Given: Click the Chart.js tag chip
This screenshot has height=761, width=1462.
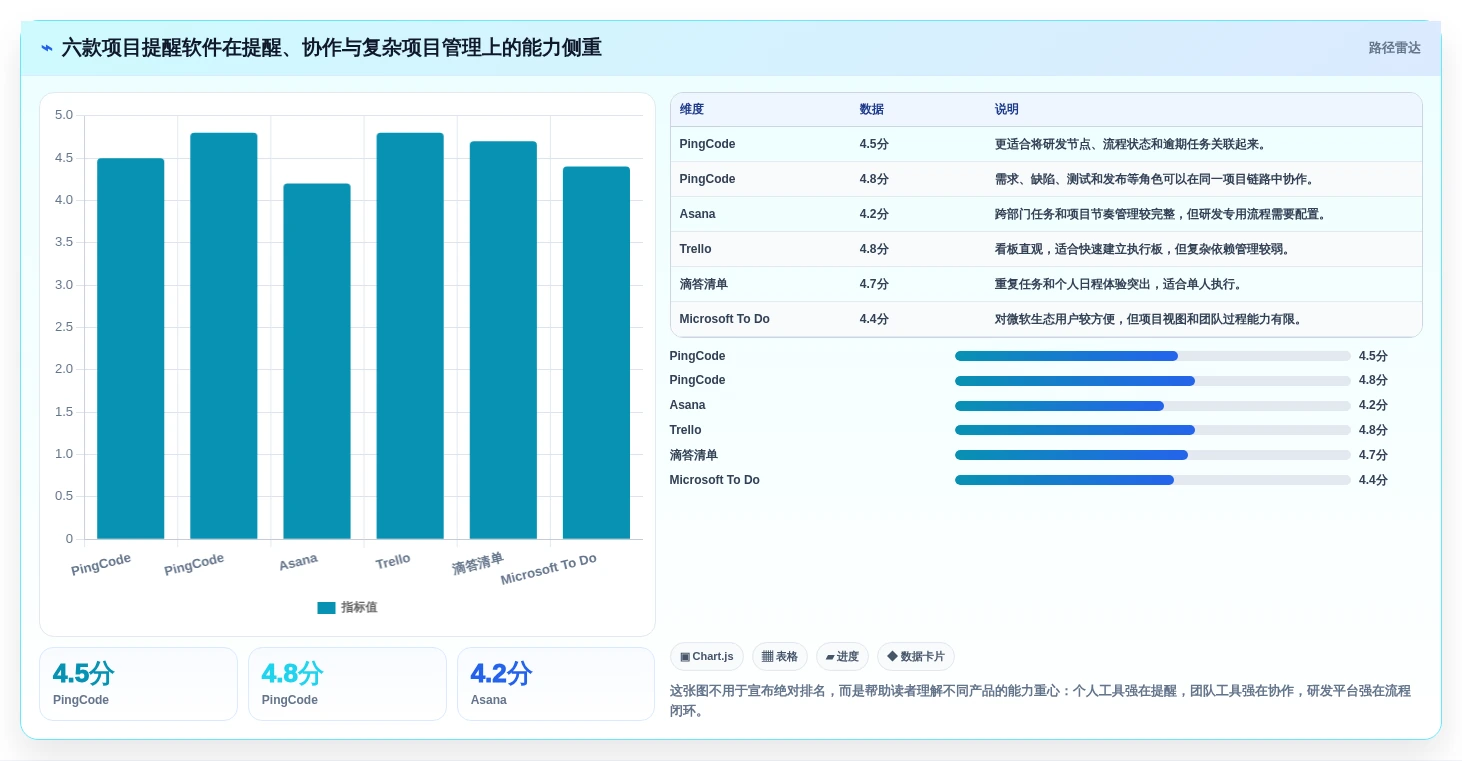Looking at the screenshot, I should coord(707,657).
